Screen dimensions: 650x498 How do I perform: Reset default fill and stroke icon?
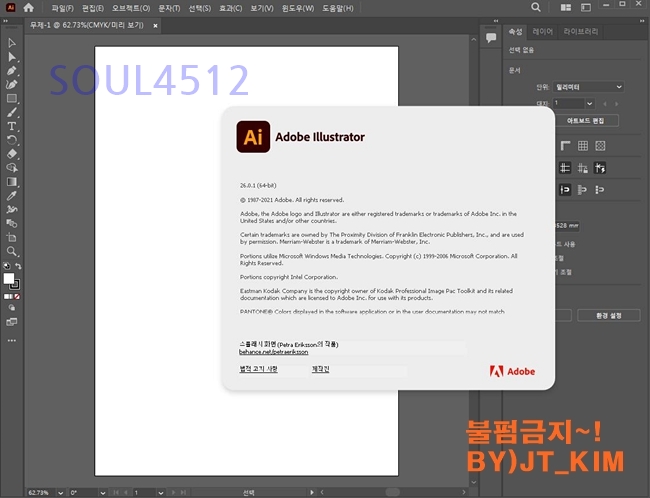tap(7, 266)
